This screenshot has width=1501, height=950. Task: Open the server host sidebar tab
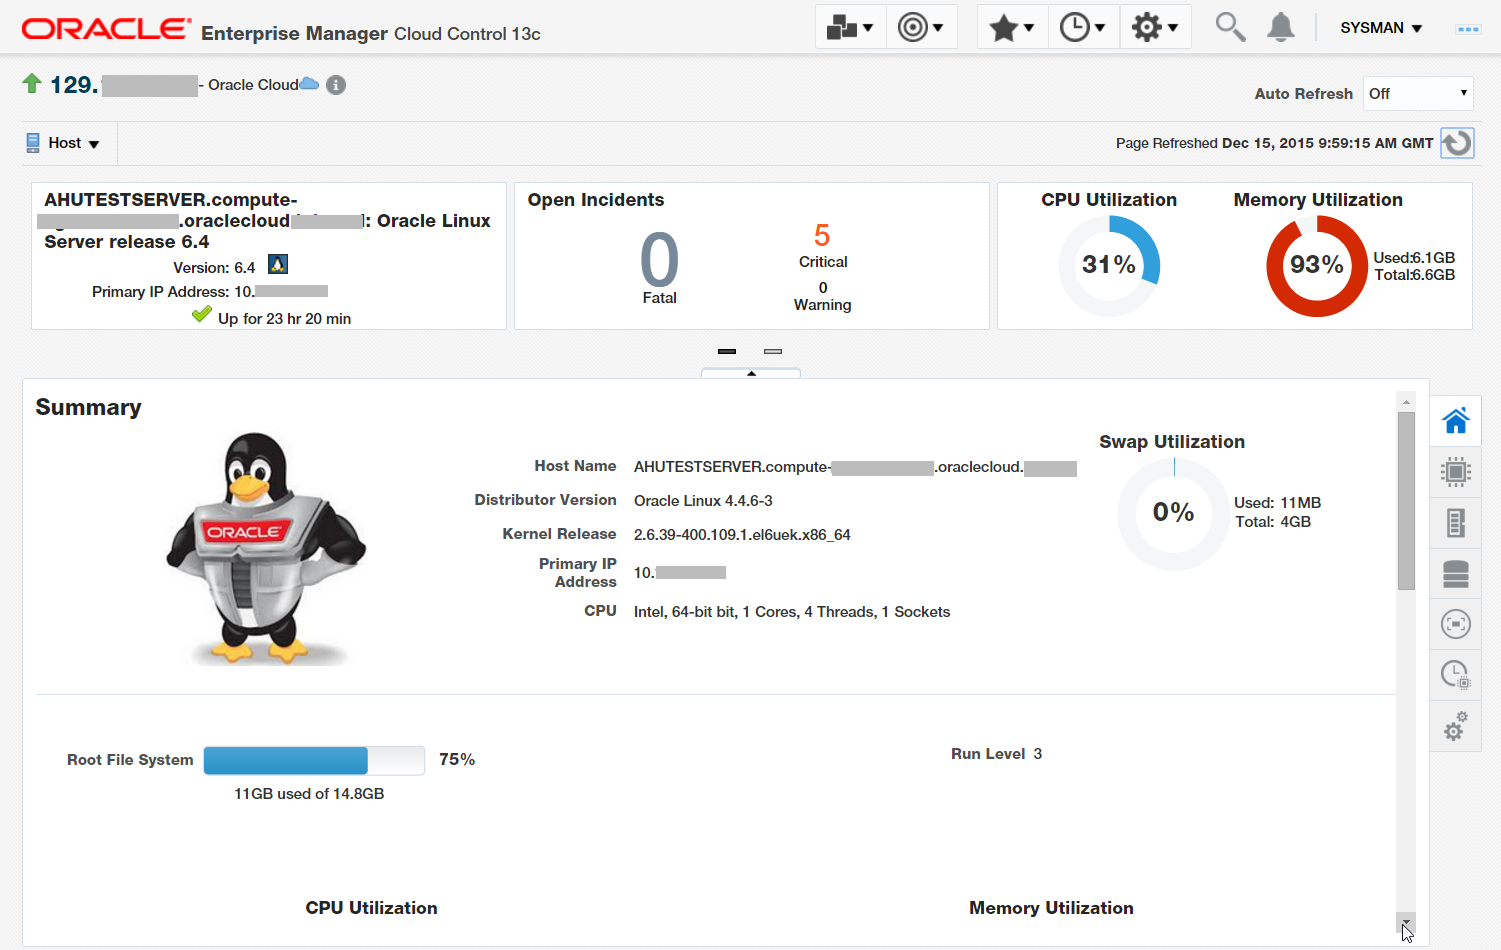tap(1456, 522)
